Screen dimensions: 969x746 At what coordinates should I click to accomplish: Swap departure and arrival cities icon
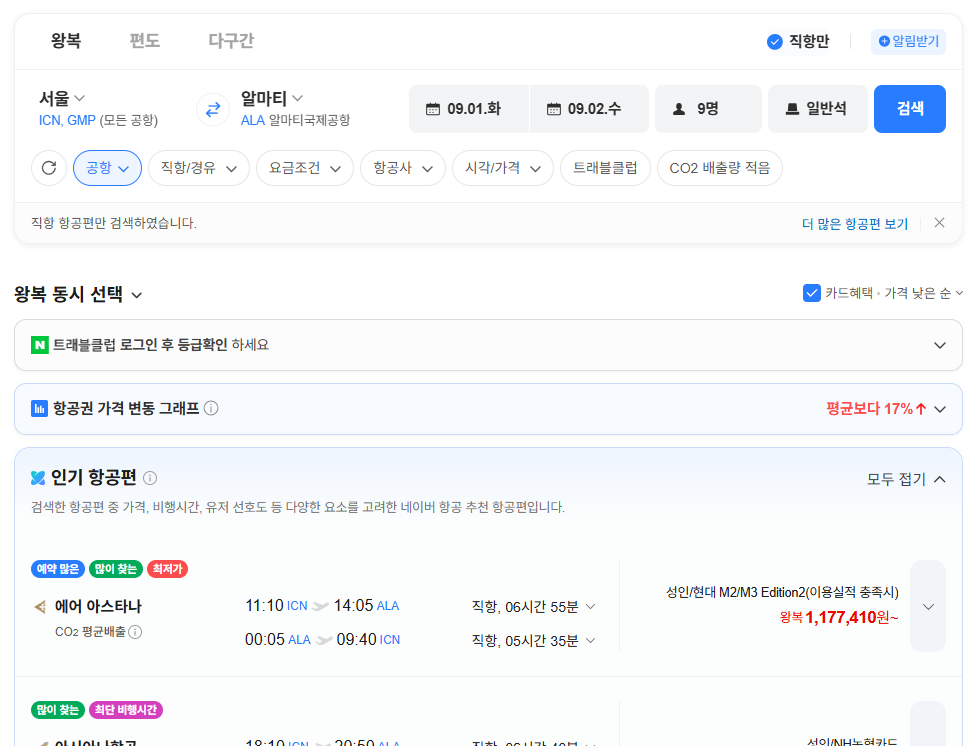tap(213, 109)
